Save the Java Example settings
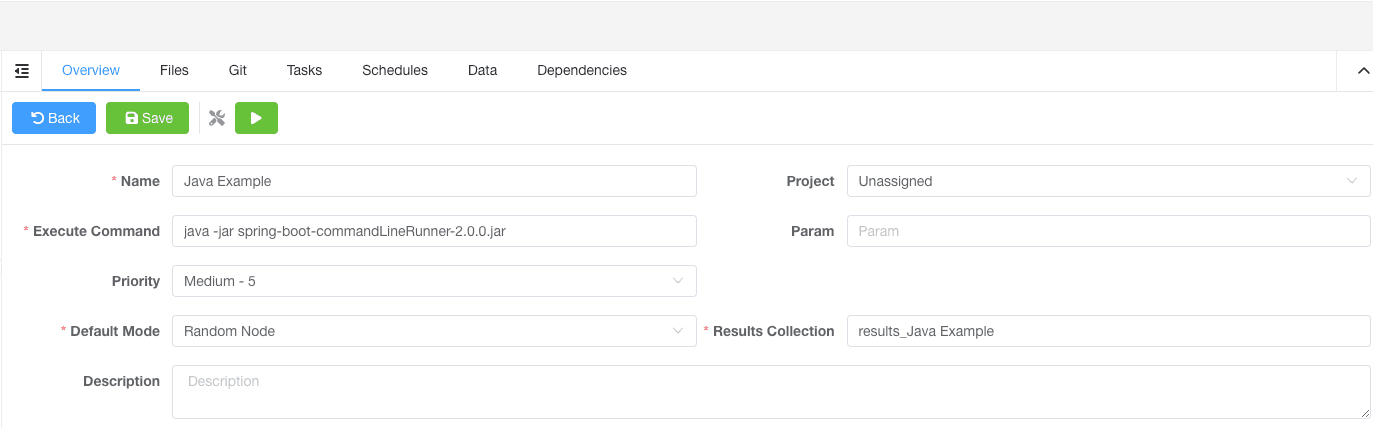Image resolution: width=1373 pixels, height=428 pixels. [147, 118]
